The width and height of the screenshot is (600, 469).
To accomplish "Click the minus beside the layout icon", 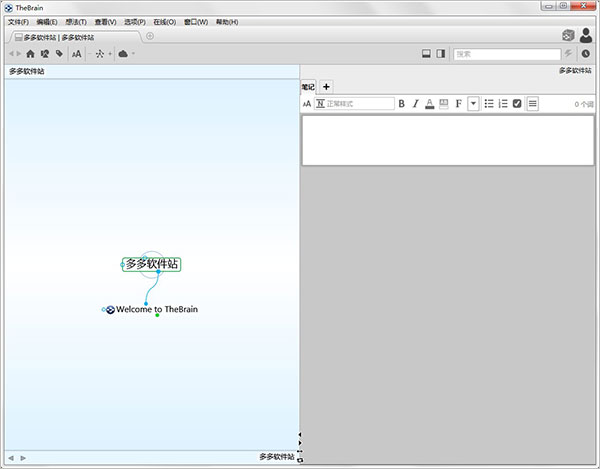I will tap(90, 54).
